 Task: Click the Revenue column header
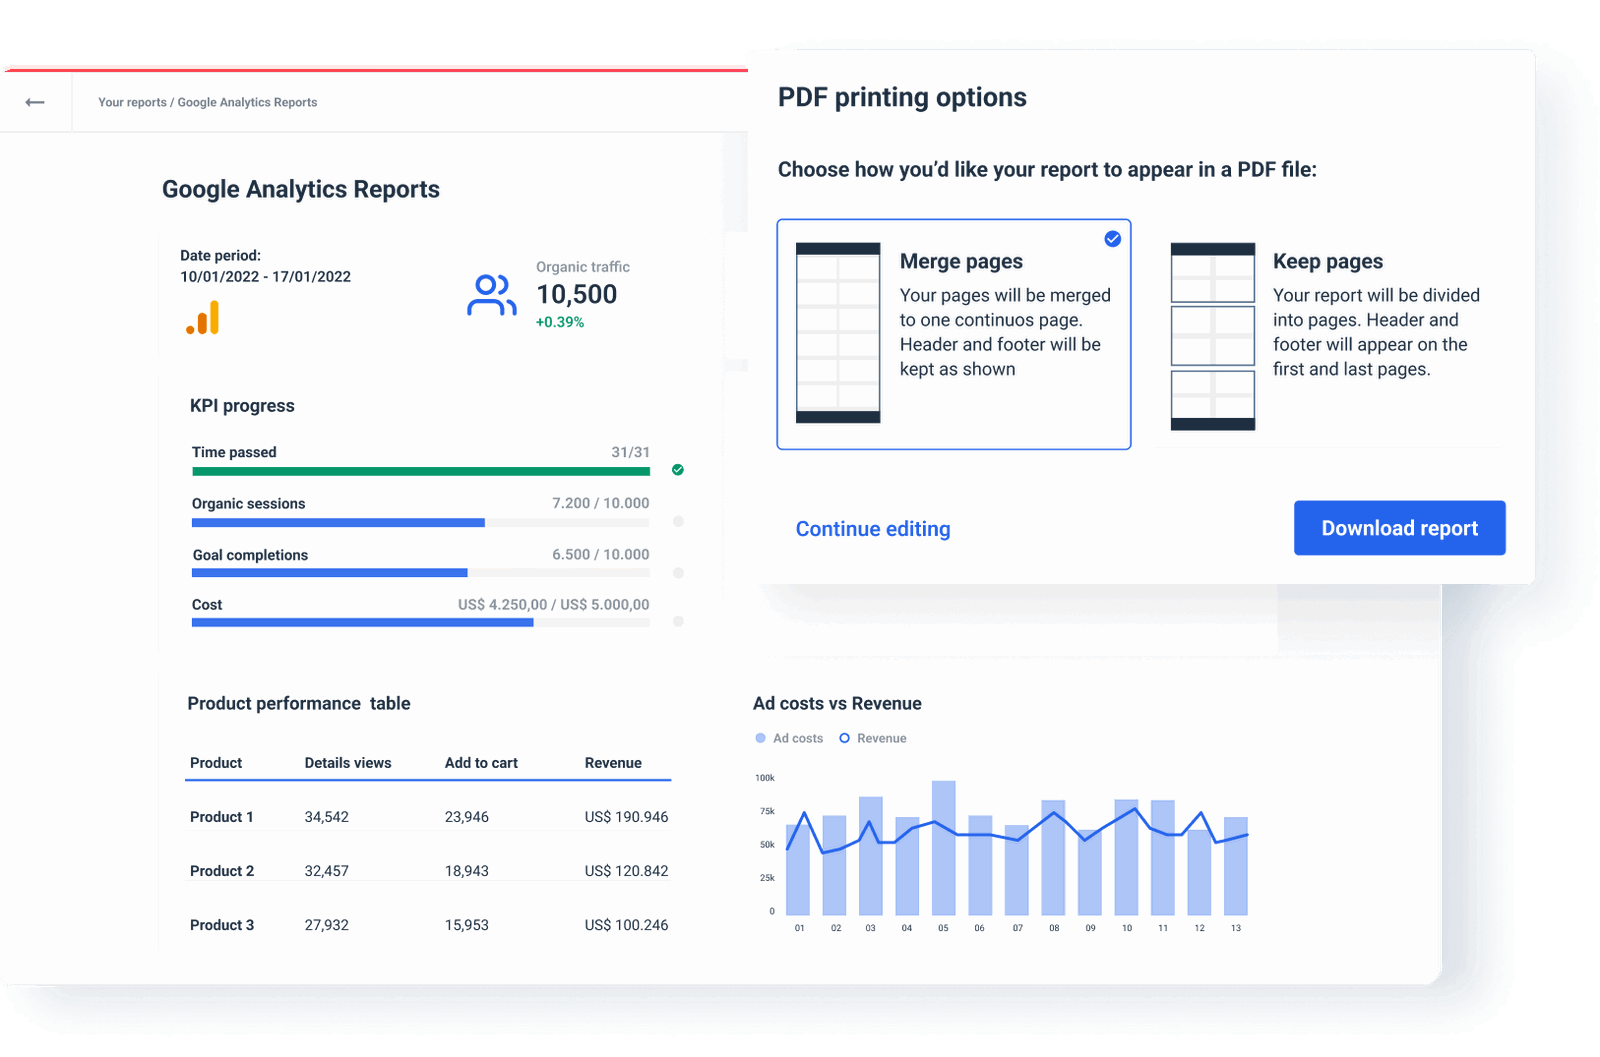[x=612, y=762]
